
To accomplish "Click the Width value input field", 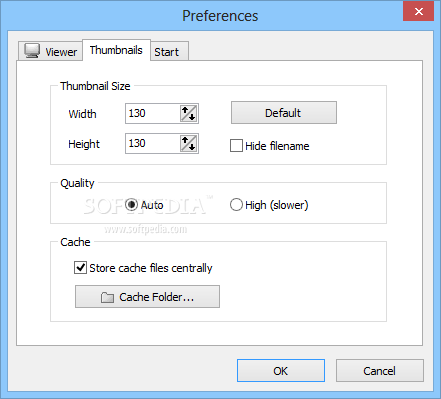I will point(152,114).
